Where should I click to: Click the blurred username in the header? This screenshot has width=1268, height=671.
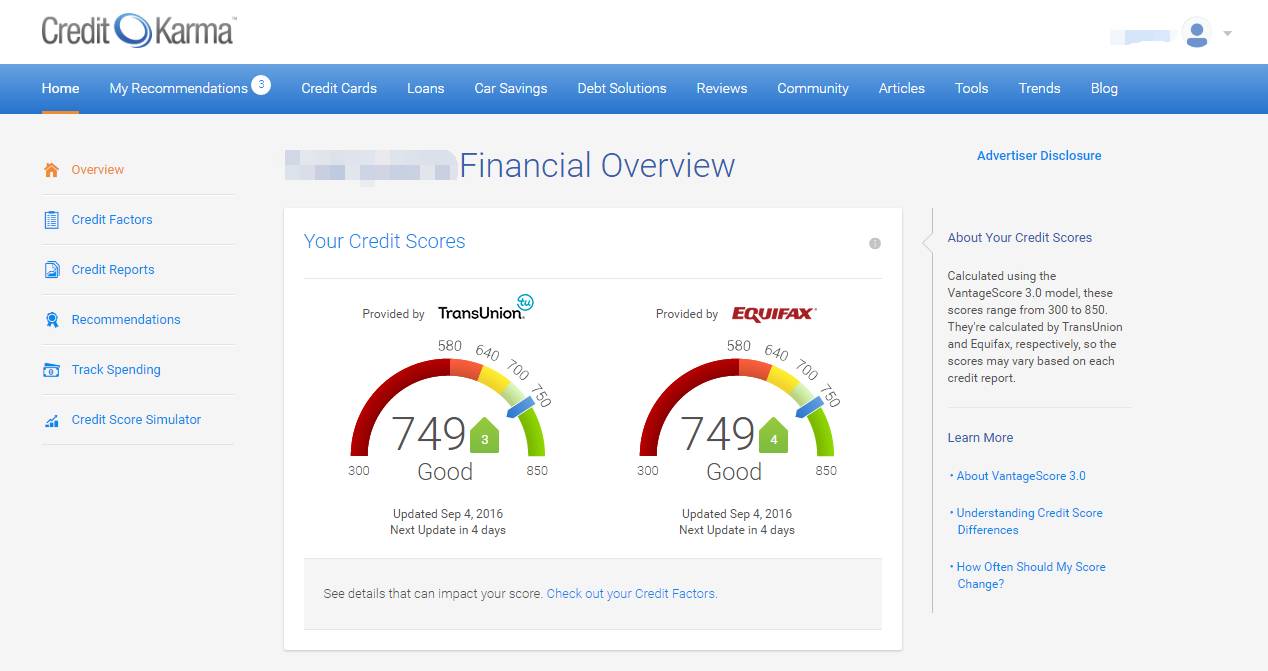[x=1140, y=36]
